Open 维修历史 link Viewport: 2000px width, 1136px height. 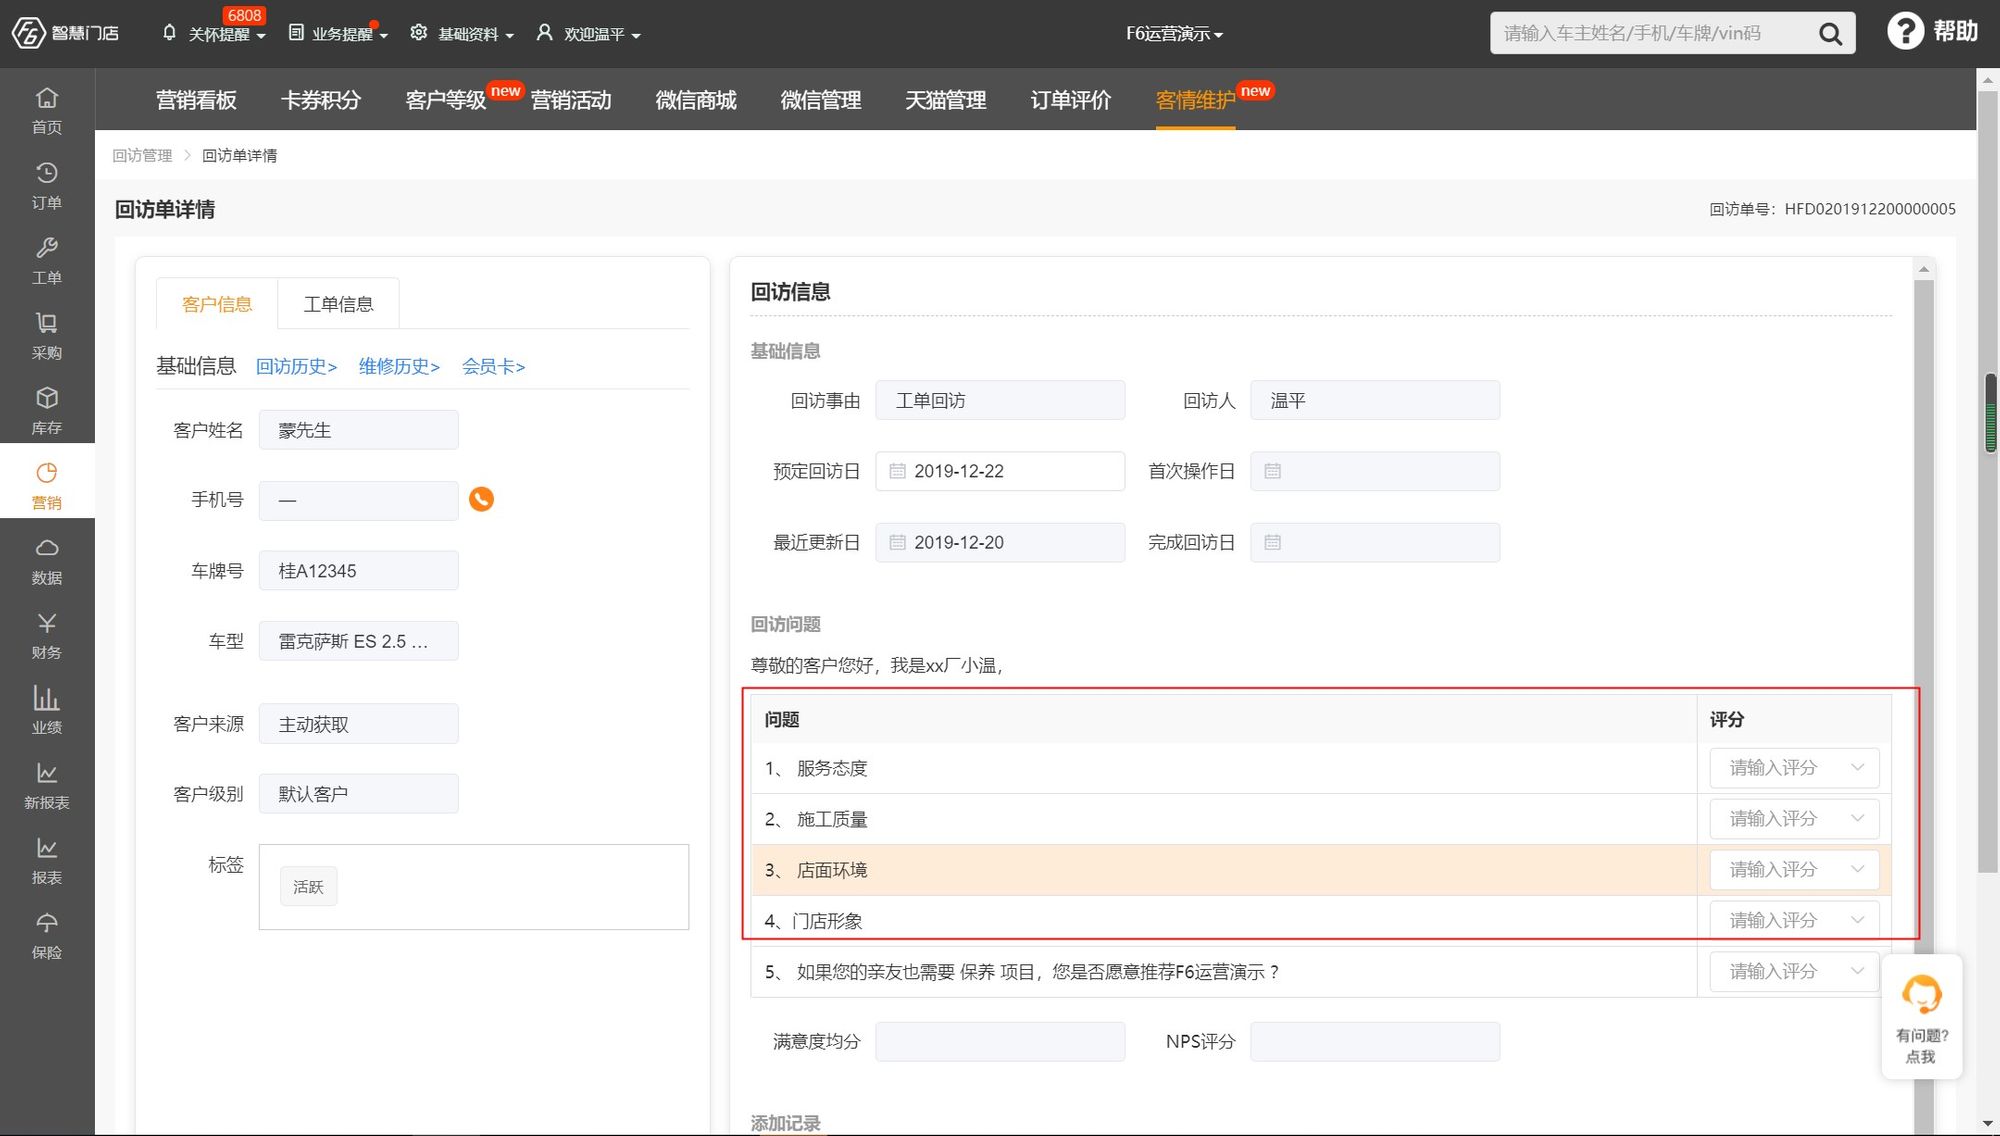(399, 367)
